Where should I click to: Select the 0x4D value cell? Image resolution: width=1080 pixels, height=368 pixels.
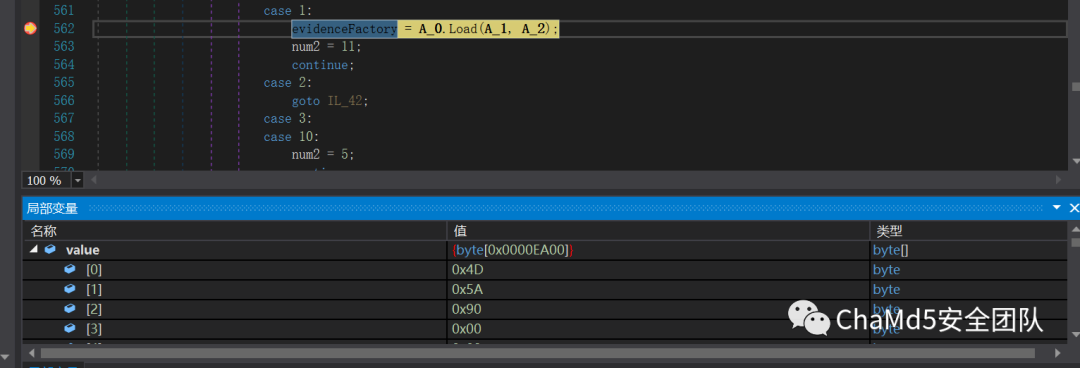pyautogui.click(x=658, y=269)
